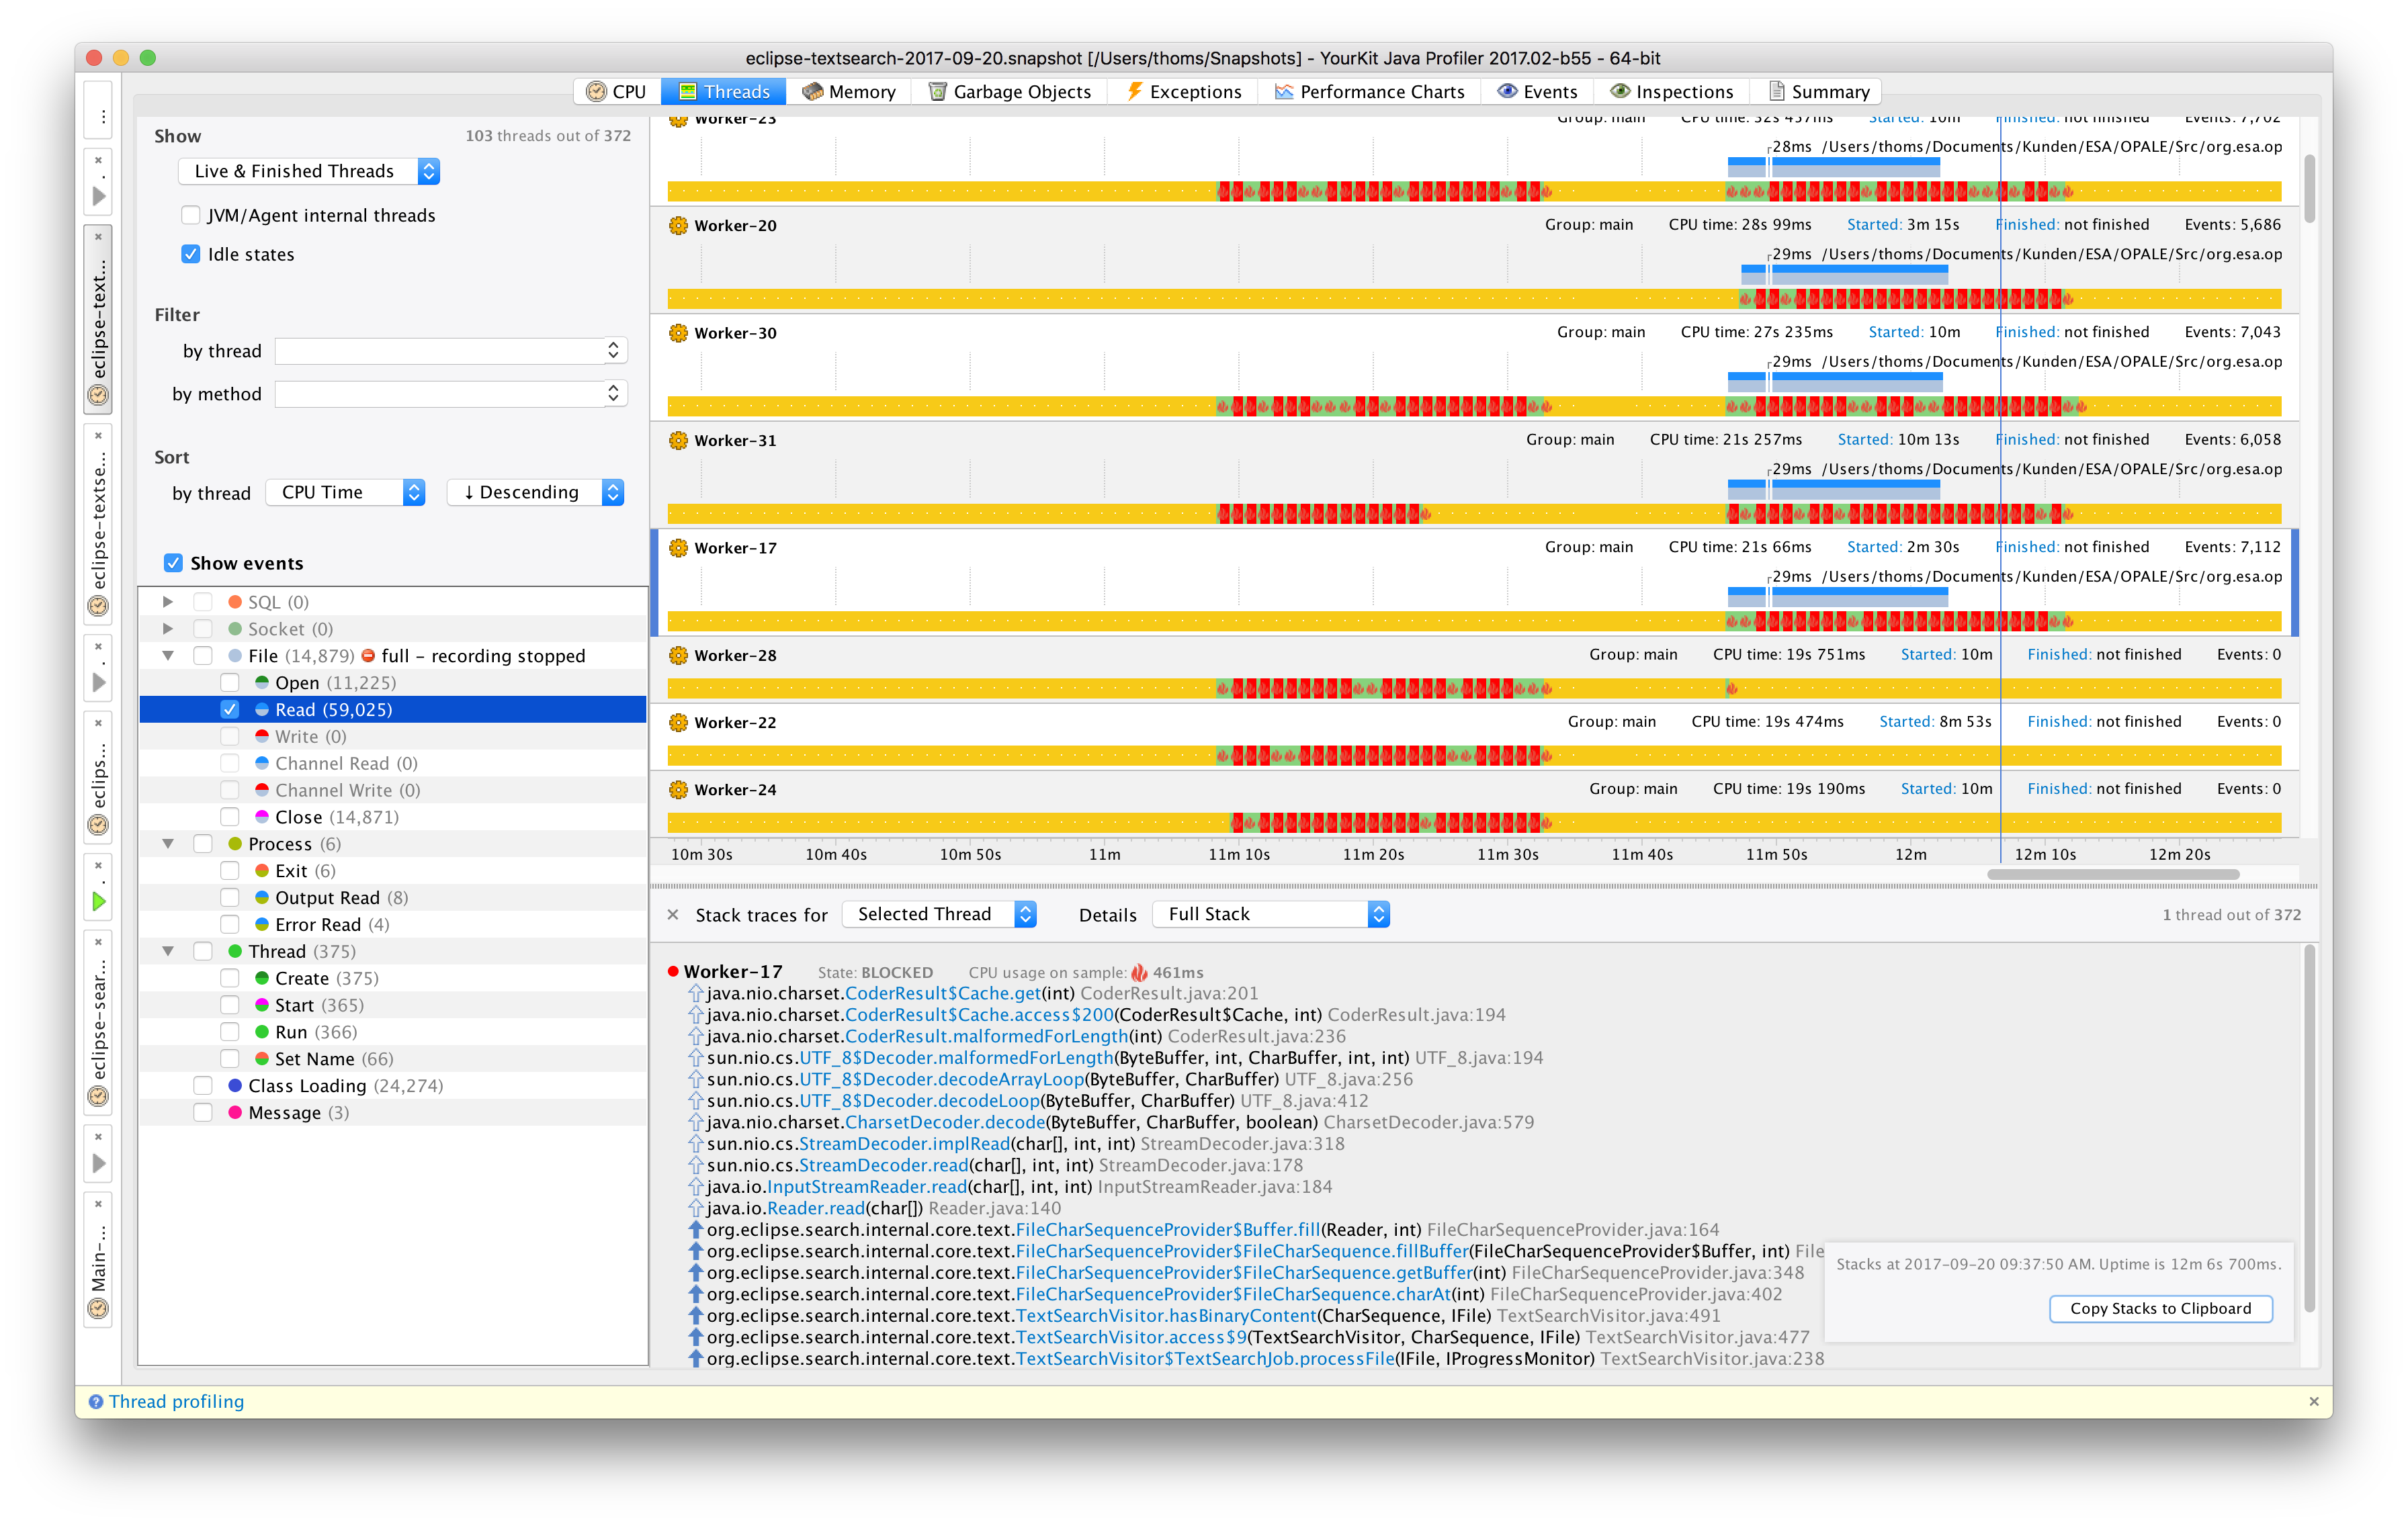This screenshot has width=2408, height=1526.
Task: Open the sort by CPU Time dropdown
Action: click(346, 492)
